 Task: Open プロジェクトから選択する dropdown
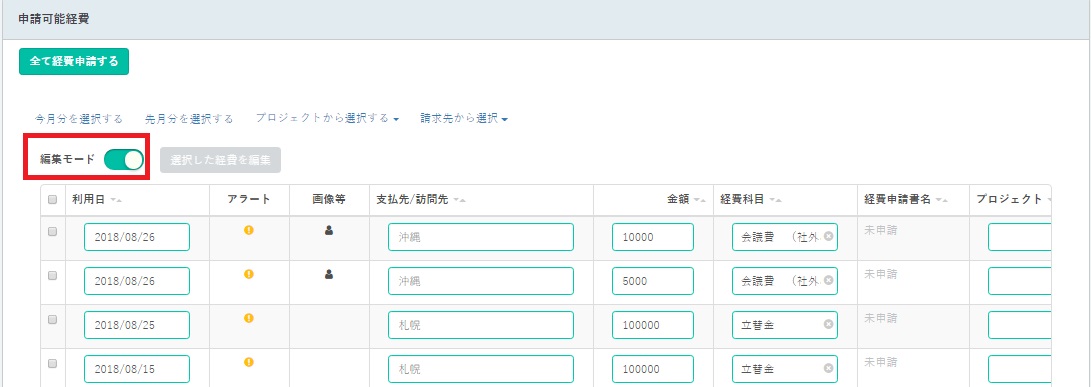click(327, 118)
